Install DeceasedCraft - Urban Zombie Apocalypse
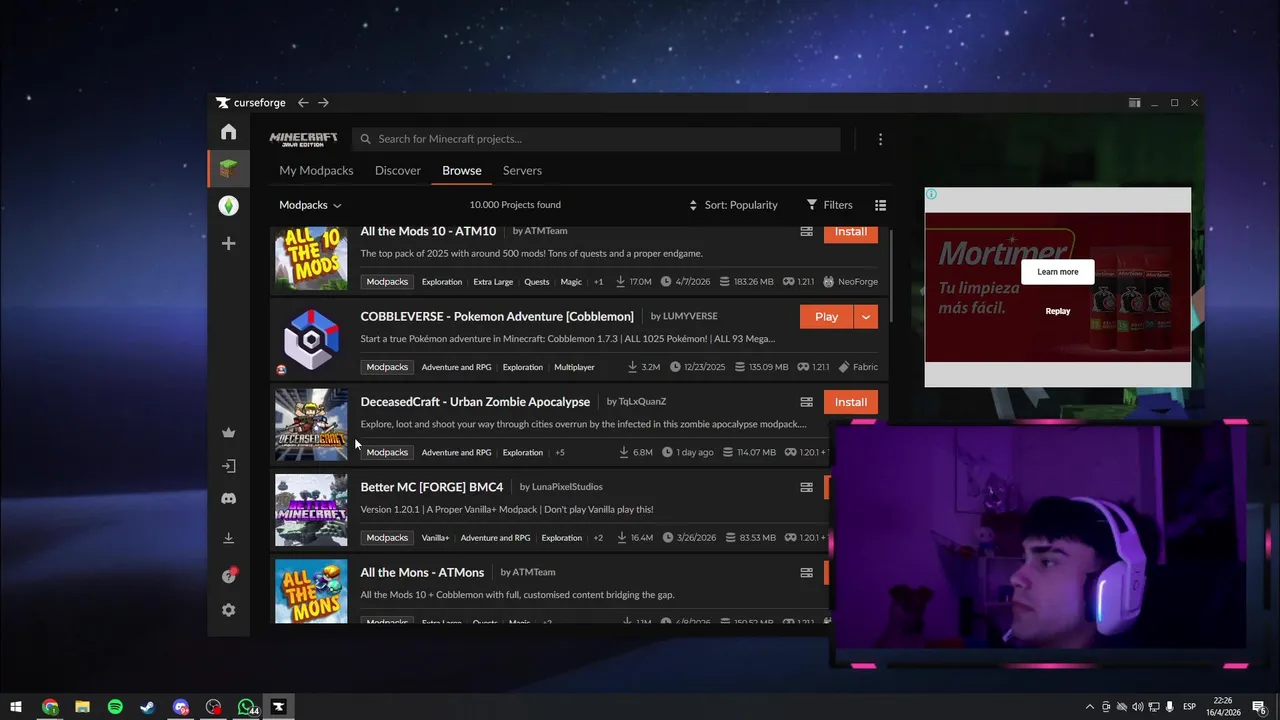This screenshot has width=1280, height=720. pyautogui.click(x=851, y=402)
